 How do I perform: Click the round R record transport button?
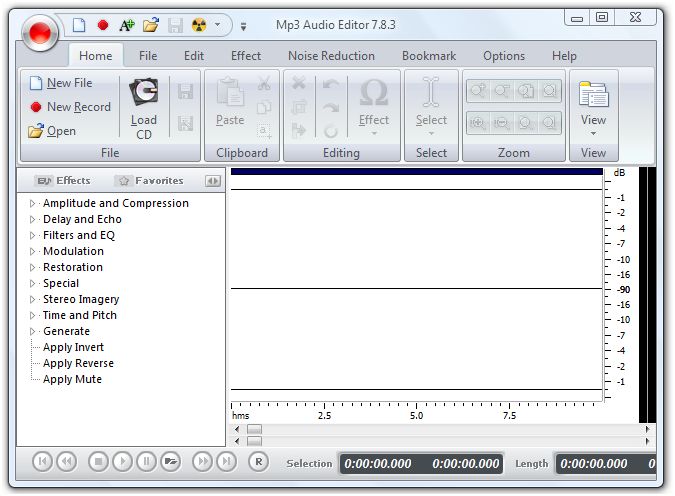click(258, 462)
